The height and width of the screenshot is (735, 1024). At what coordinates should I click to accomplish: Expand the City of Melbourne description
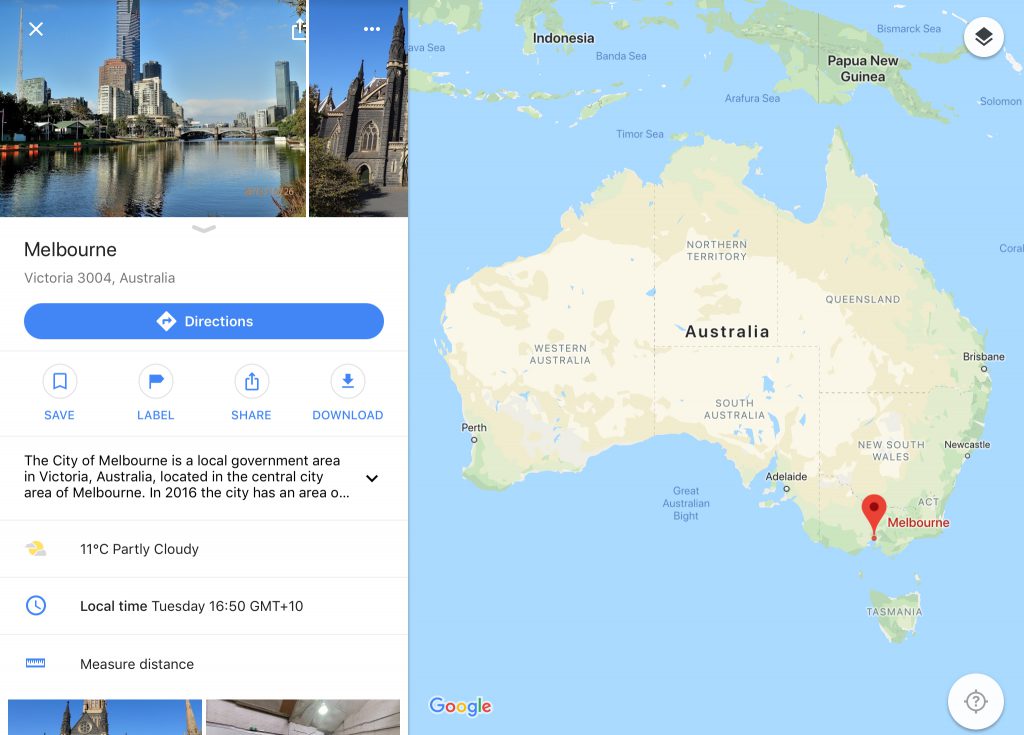click(x=372, y=478)
